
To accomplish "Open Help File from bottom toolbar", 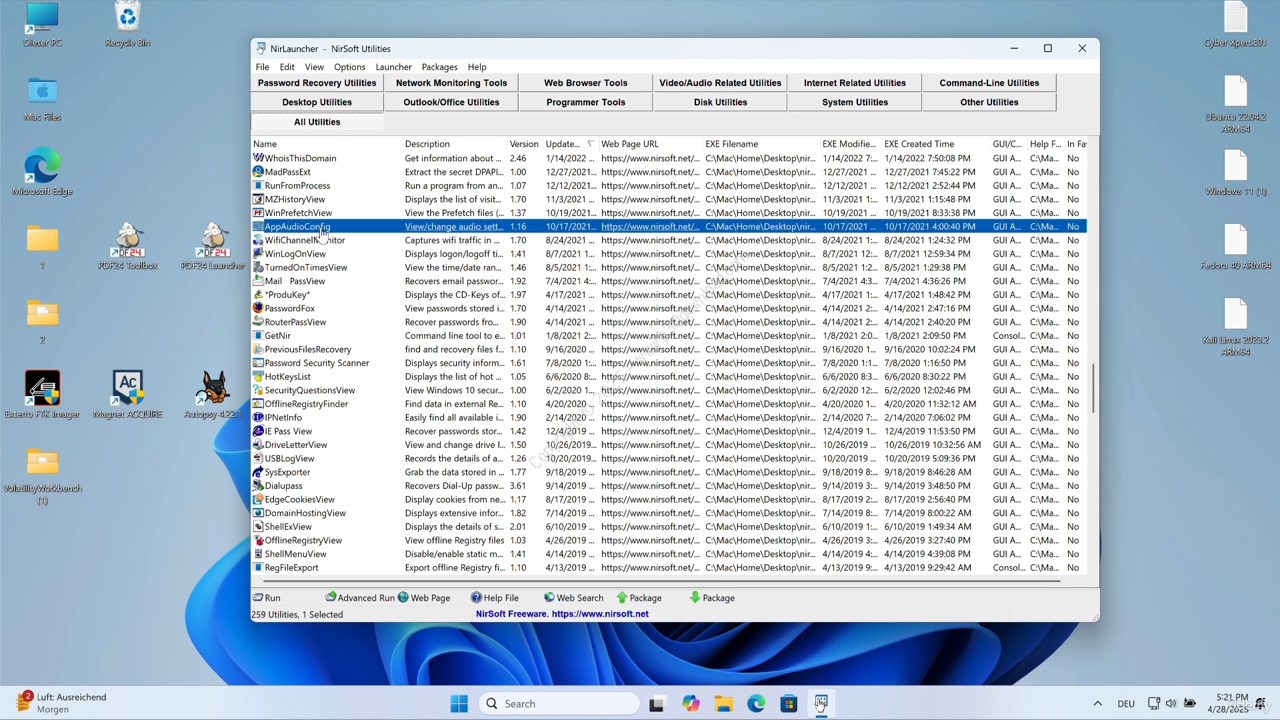I will (x=495, y=598).
